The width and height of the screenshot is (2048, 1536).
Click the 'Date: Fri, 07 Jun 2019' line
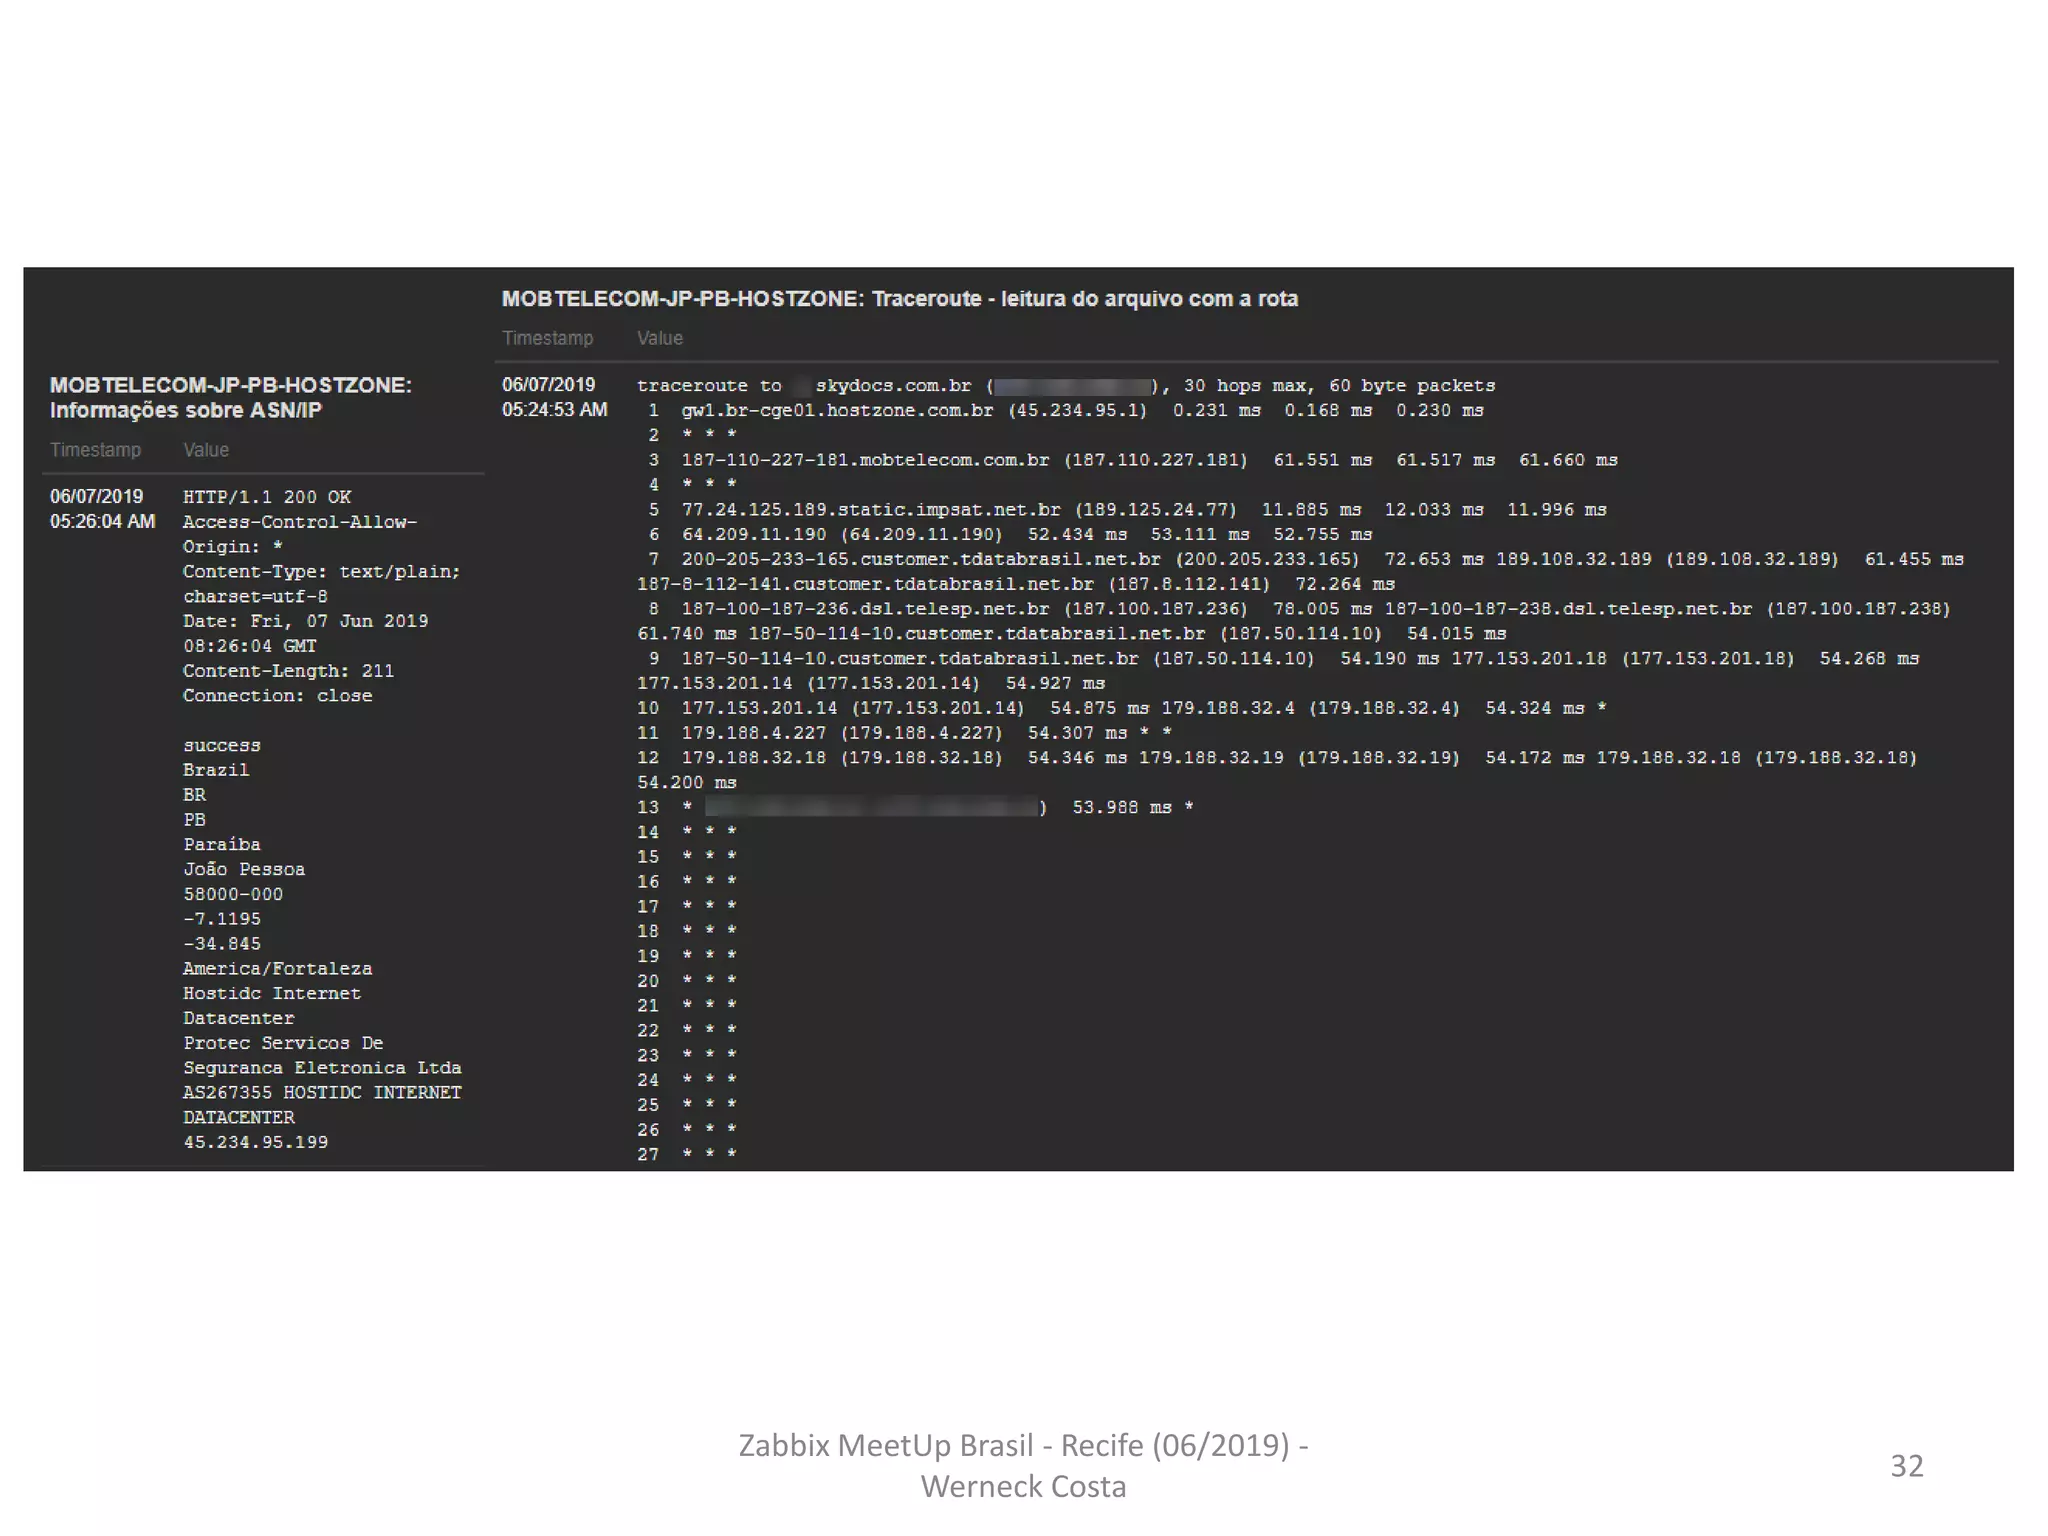(306, 621)
